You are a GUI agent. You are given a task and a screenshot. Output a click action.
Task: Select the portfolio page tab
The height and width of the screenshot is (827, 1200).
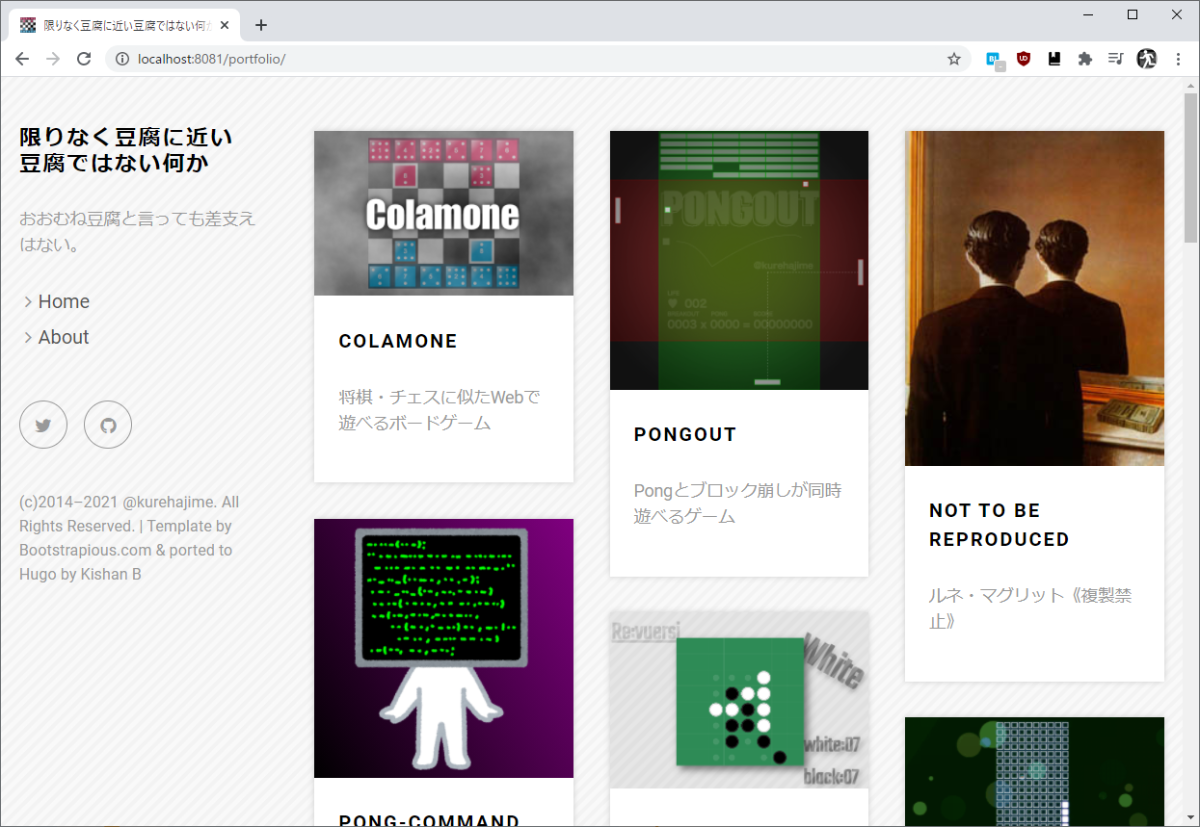pos(123,25)
